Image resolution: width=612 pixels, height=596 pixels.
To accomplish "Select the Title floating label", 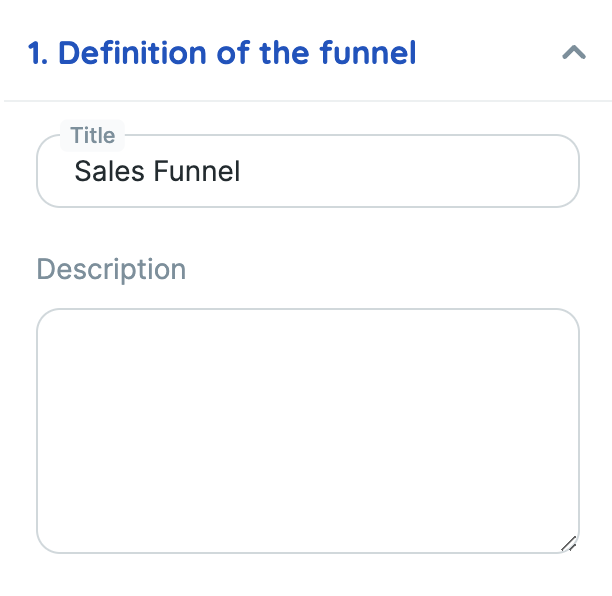I will pos(93,135).
